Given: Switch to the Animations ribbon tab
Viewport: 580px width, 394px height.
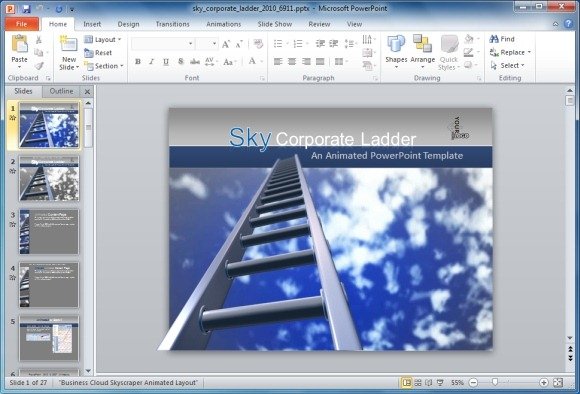Looking at the screenshot, I should [x=223, y=24].
